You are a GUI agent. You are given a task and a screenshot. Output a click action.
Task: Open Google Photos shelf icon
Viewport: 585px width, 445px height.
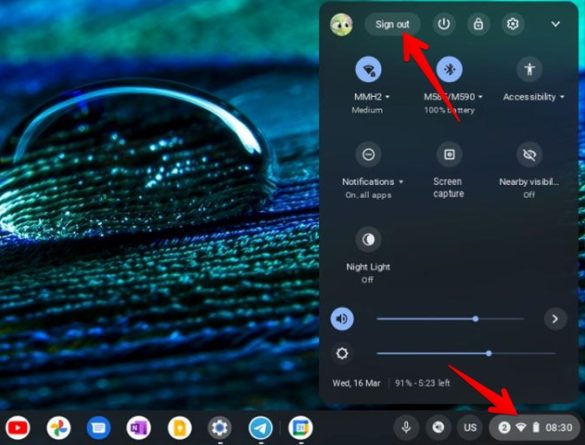coord(59,428)
